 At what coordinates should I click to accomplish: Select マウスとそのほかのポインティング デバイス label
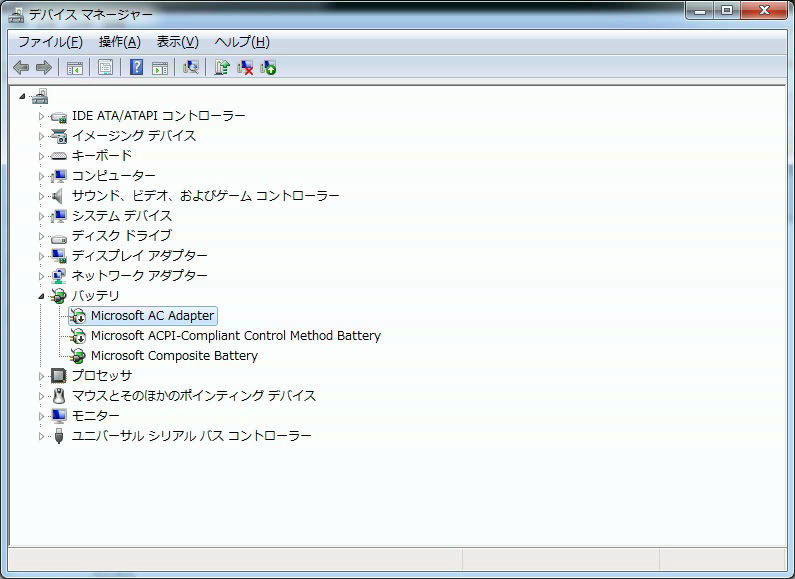[194, 395]
